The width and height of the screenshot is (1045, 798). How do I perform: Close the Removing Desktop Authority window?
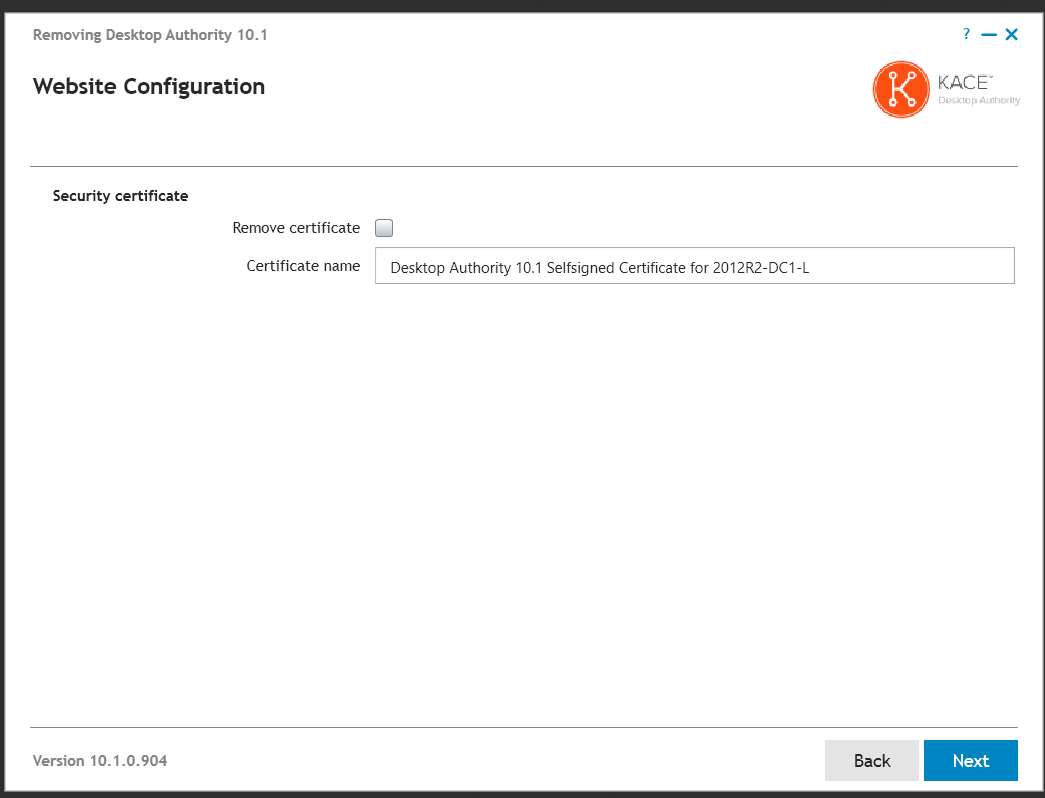1011,35
